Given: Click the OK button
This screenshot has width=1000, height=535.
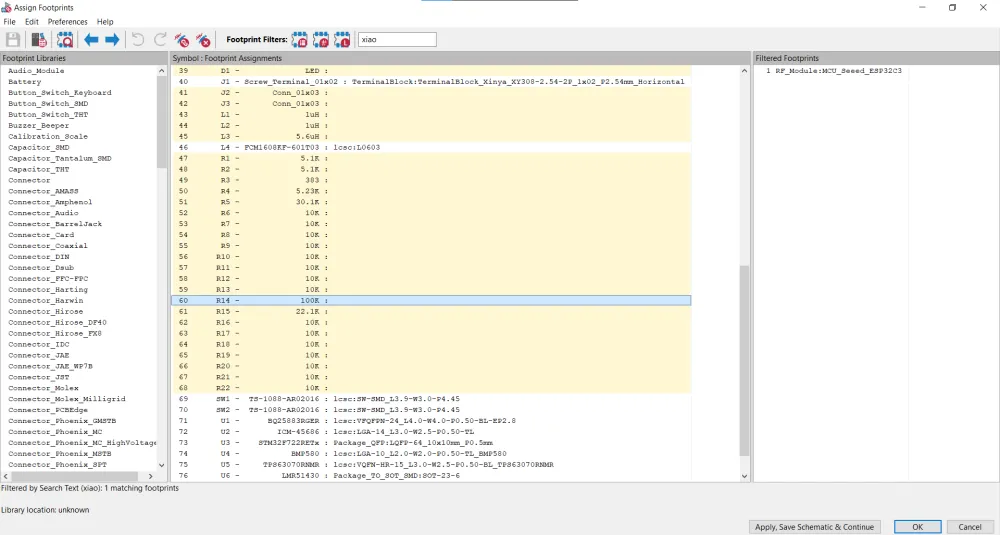Looking at the screenshot, I should (916, 527).
